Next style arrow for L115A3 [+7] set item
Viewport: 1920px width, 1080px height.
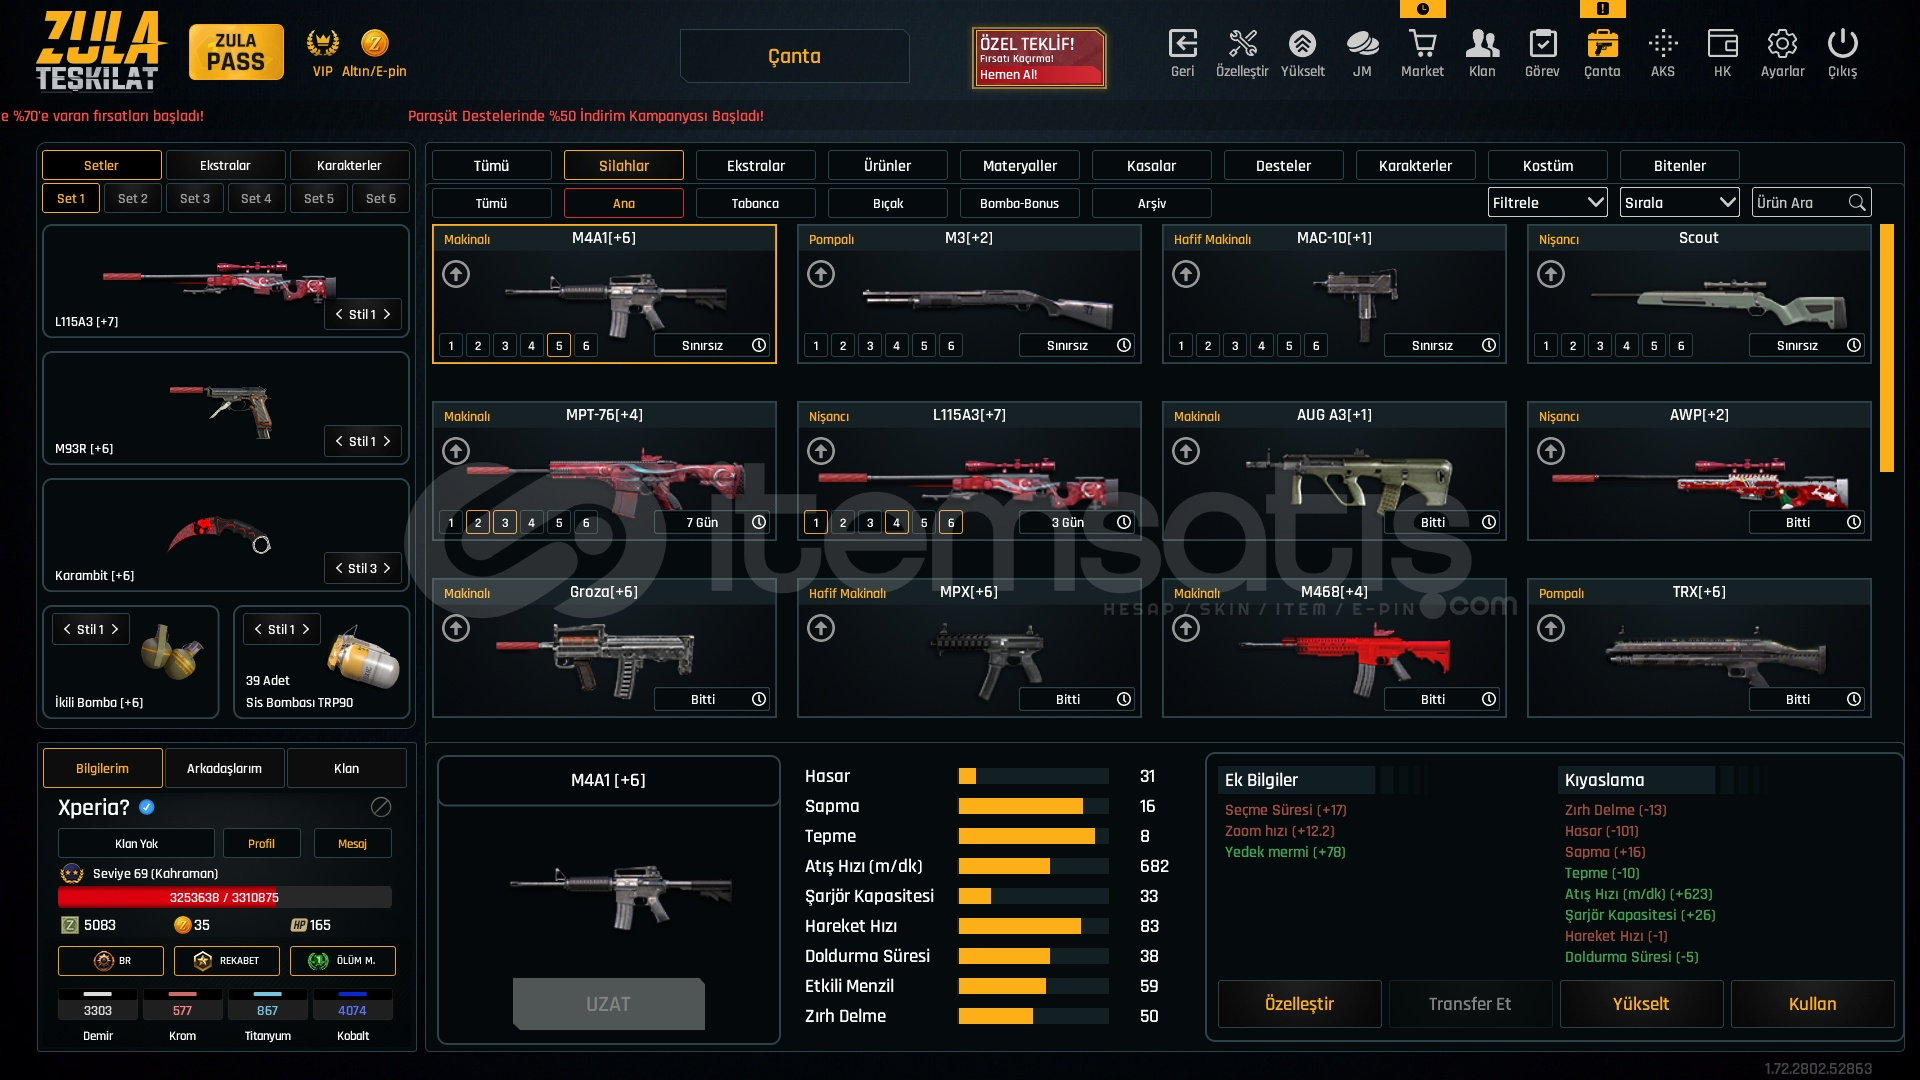point(387,315)
